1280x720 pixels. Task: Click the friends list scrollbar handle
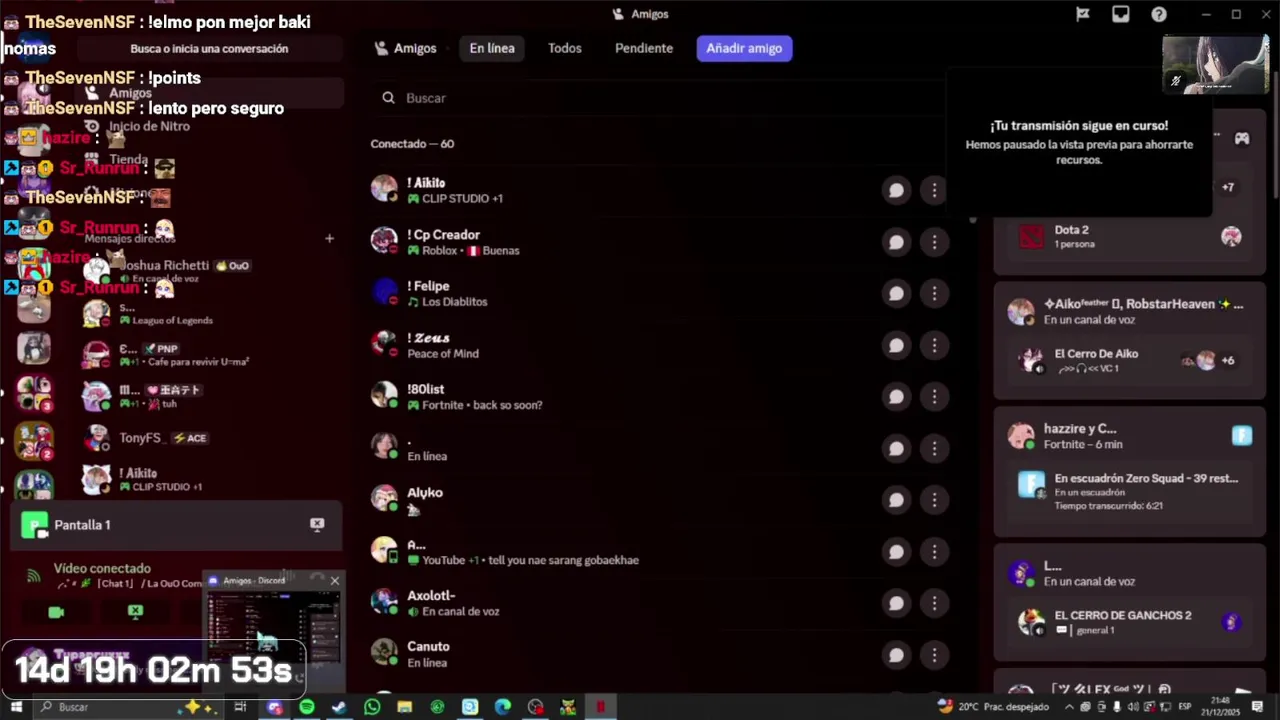tap(973, 218)
